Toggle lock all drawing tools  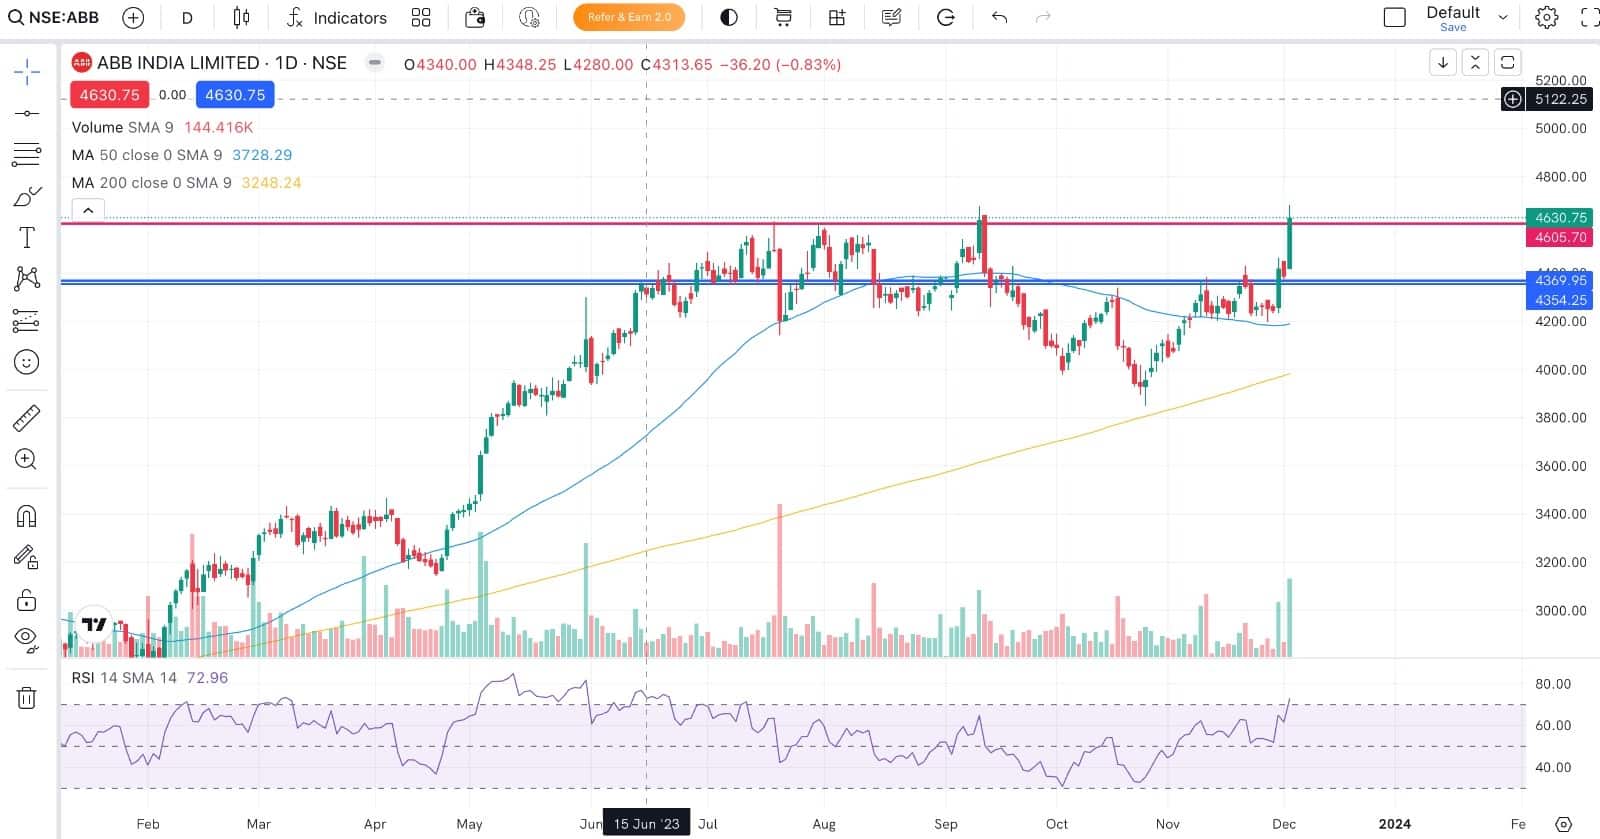(27, 599)
